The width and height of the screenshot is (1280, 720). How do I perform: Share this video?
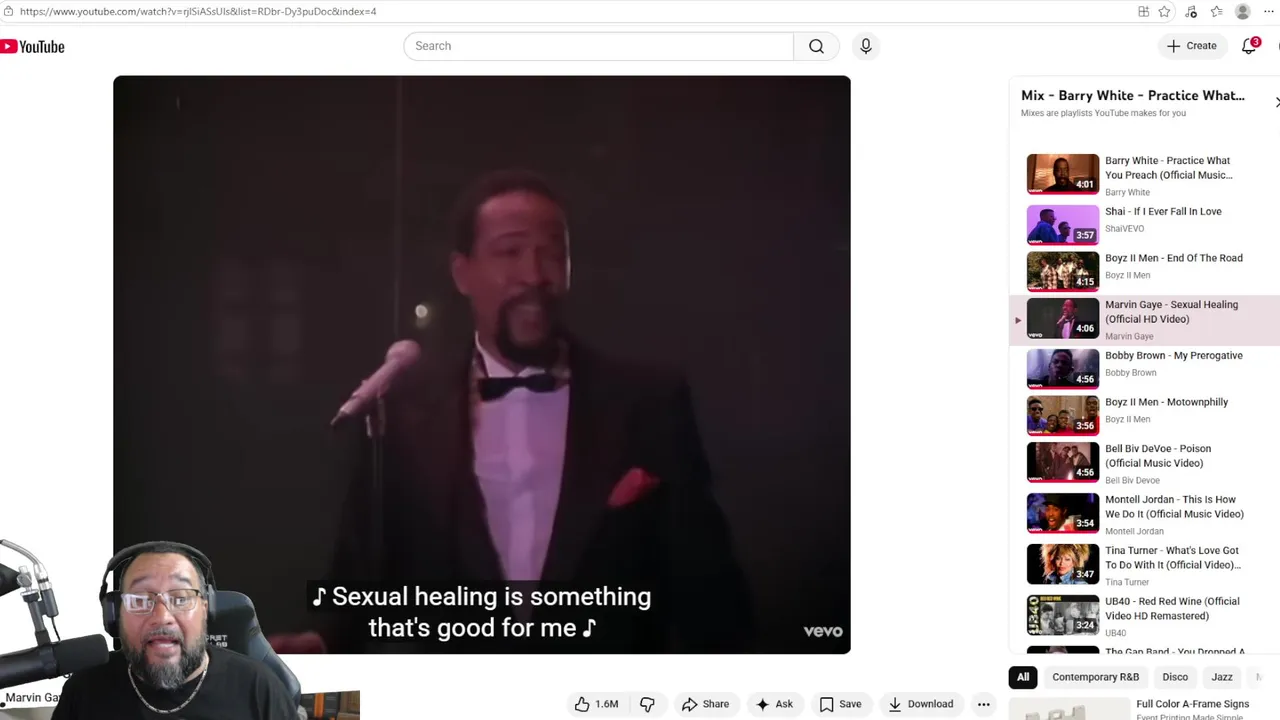click(705, 704)
